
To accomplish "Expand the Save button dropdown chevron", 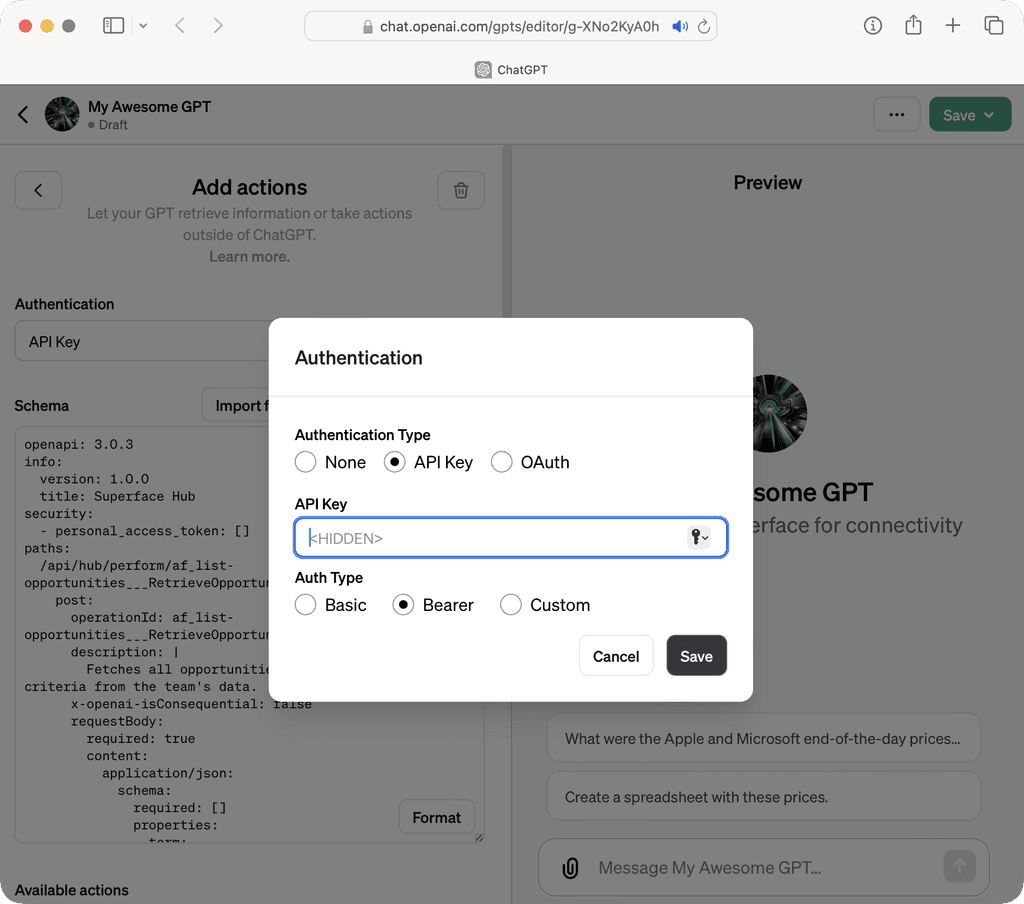I will [x=989, y=114].
